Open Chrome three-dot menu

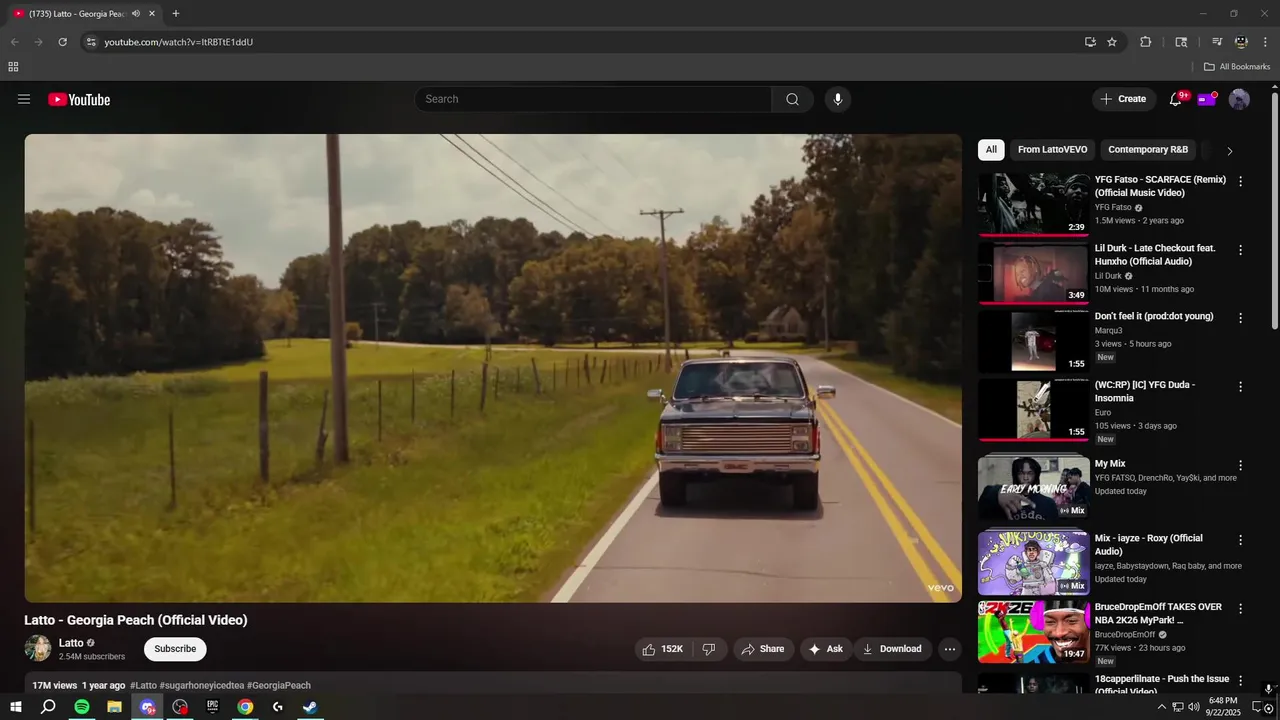point(1265,42)
